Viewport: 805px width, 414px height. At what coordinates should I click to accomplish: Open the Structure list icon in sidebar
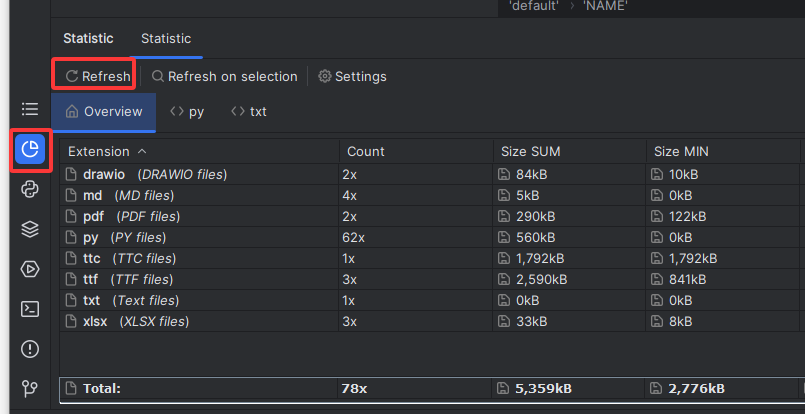click(30, 109)
